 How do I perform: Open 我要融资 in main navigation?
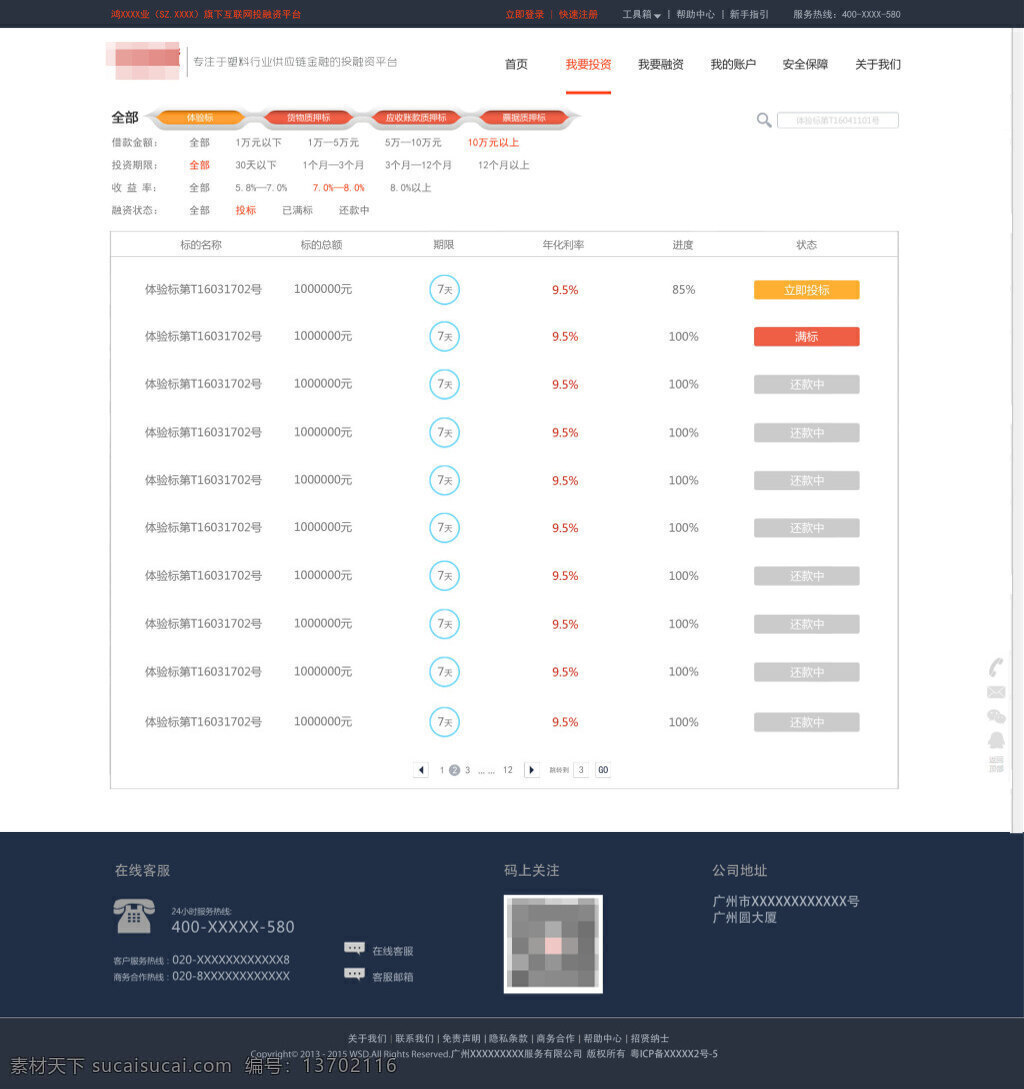click(661, 65)
